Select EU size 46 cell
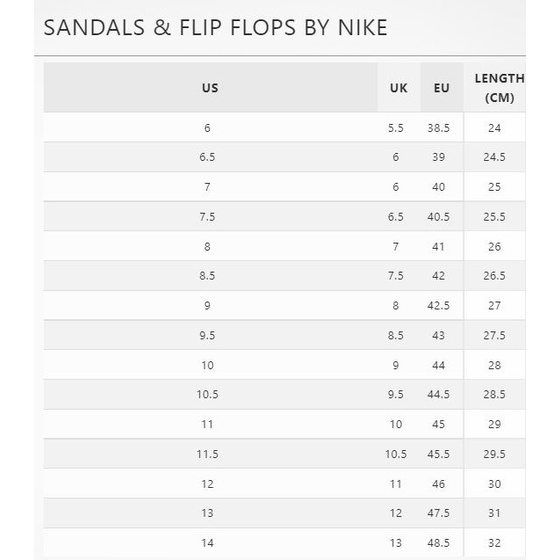 (x=439, y=484)
